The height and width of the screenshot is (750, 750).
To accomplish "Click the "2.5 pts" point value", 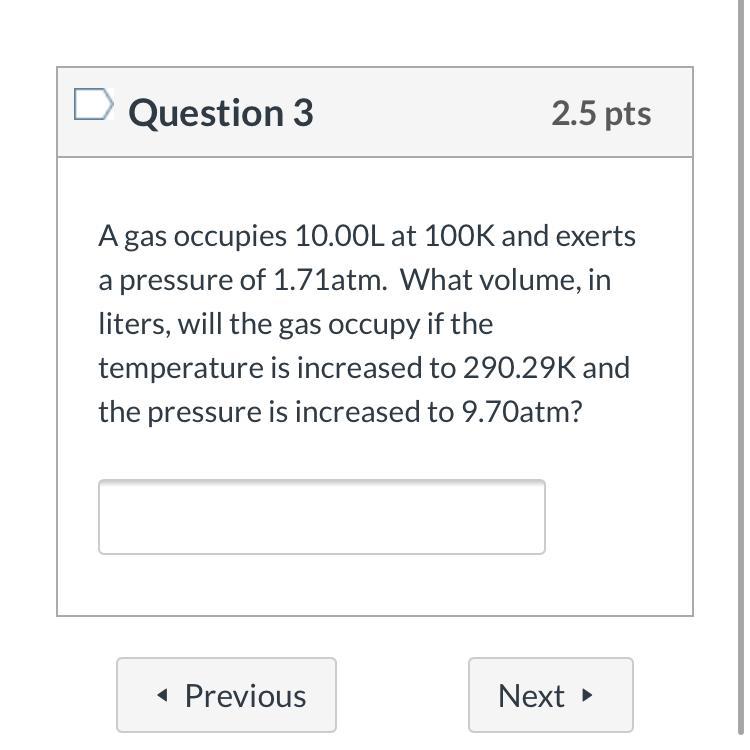I will tap(601, 113).
